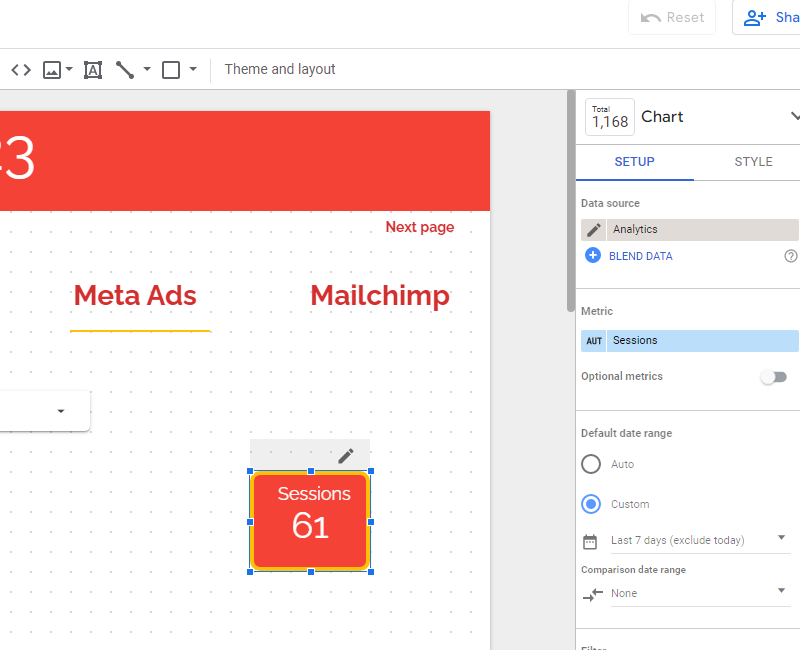This screenshot has height=650, width=800.
Task: Open the Blend Data help tooltip
Action: coord(790,256)
